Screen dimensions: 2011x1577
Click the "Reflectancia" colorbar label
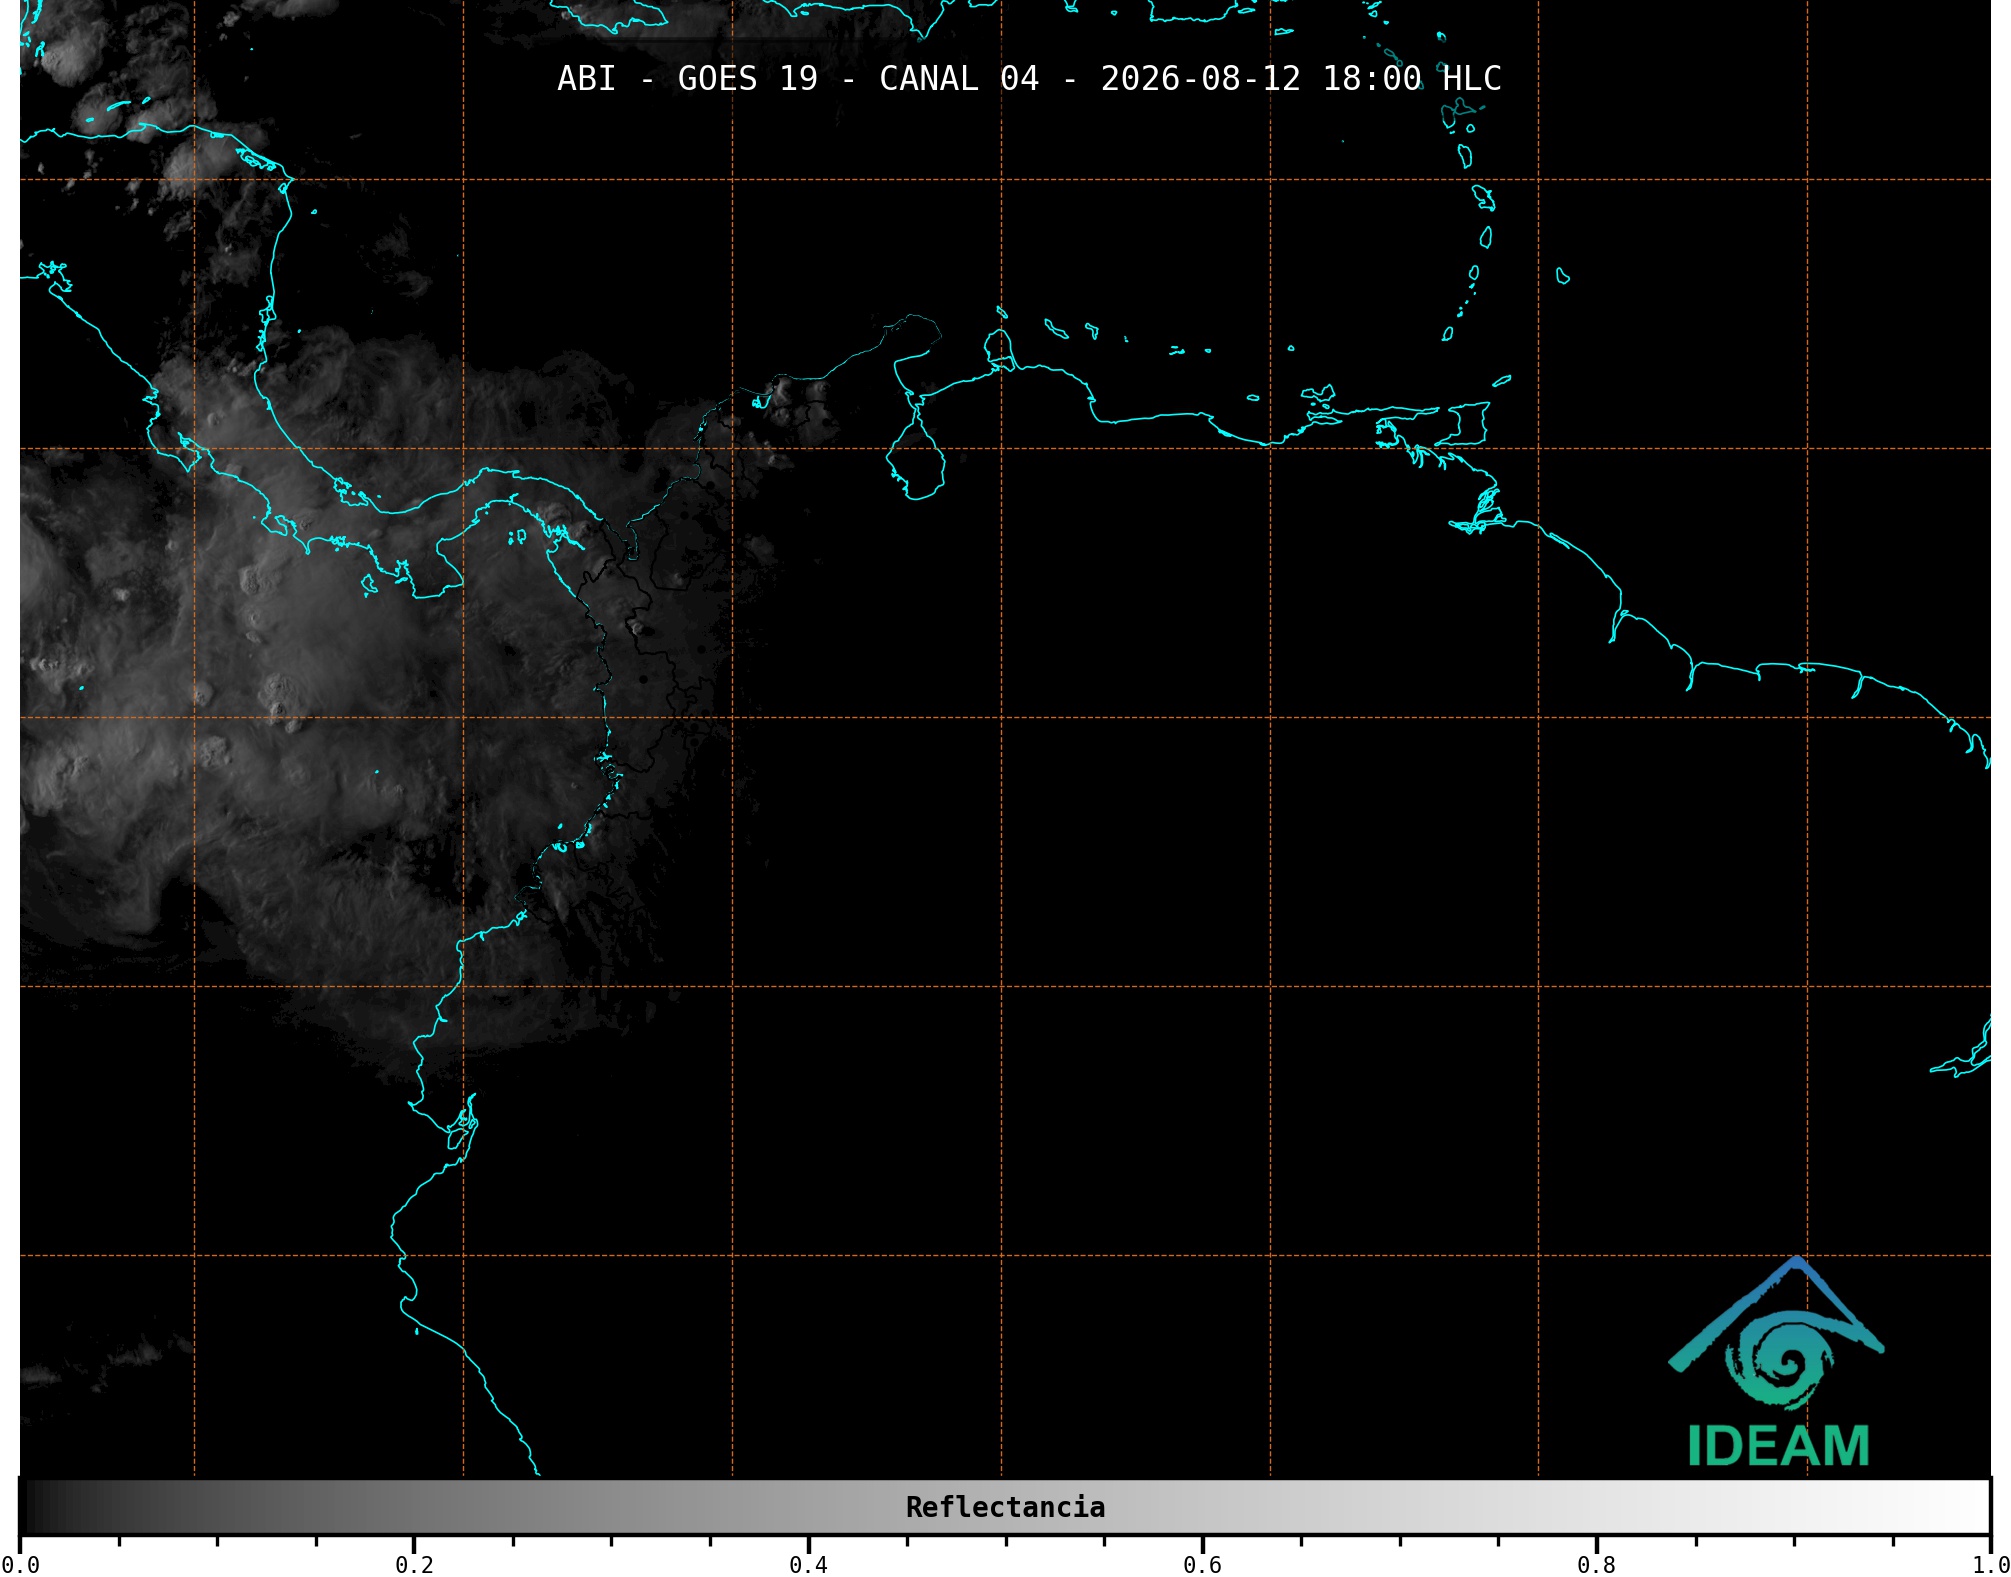[x=1005, y=1507]
